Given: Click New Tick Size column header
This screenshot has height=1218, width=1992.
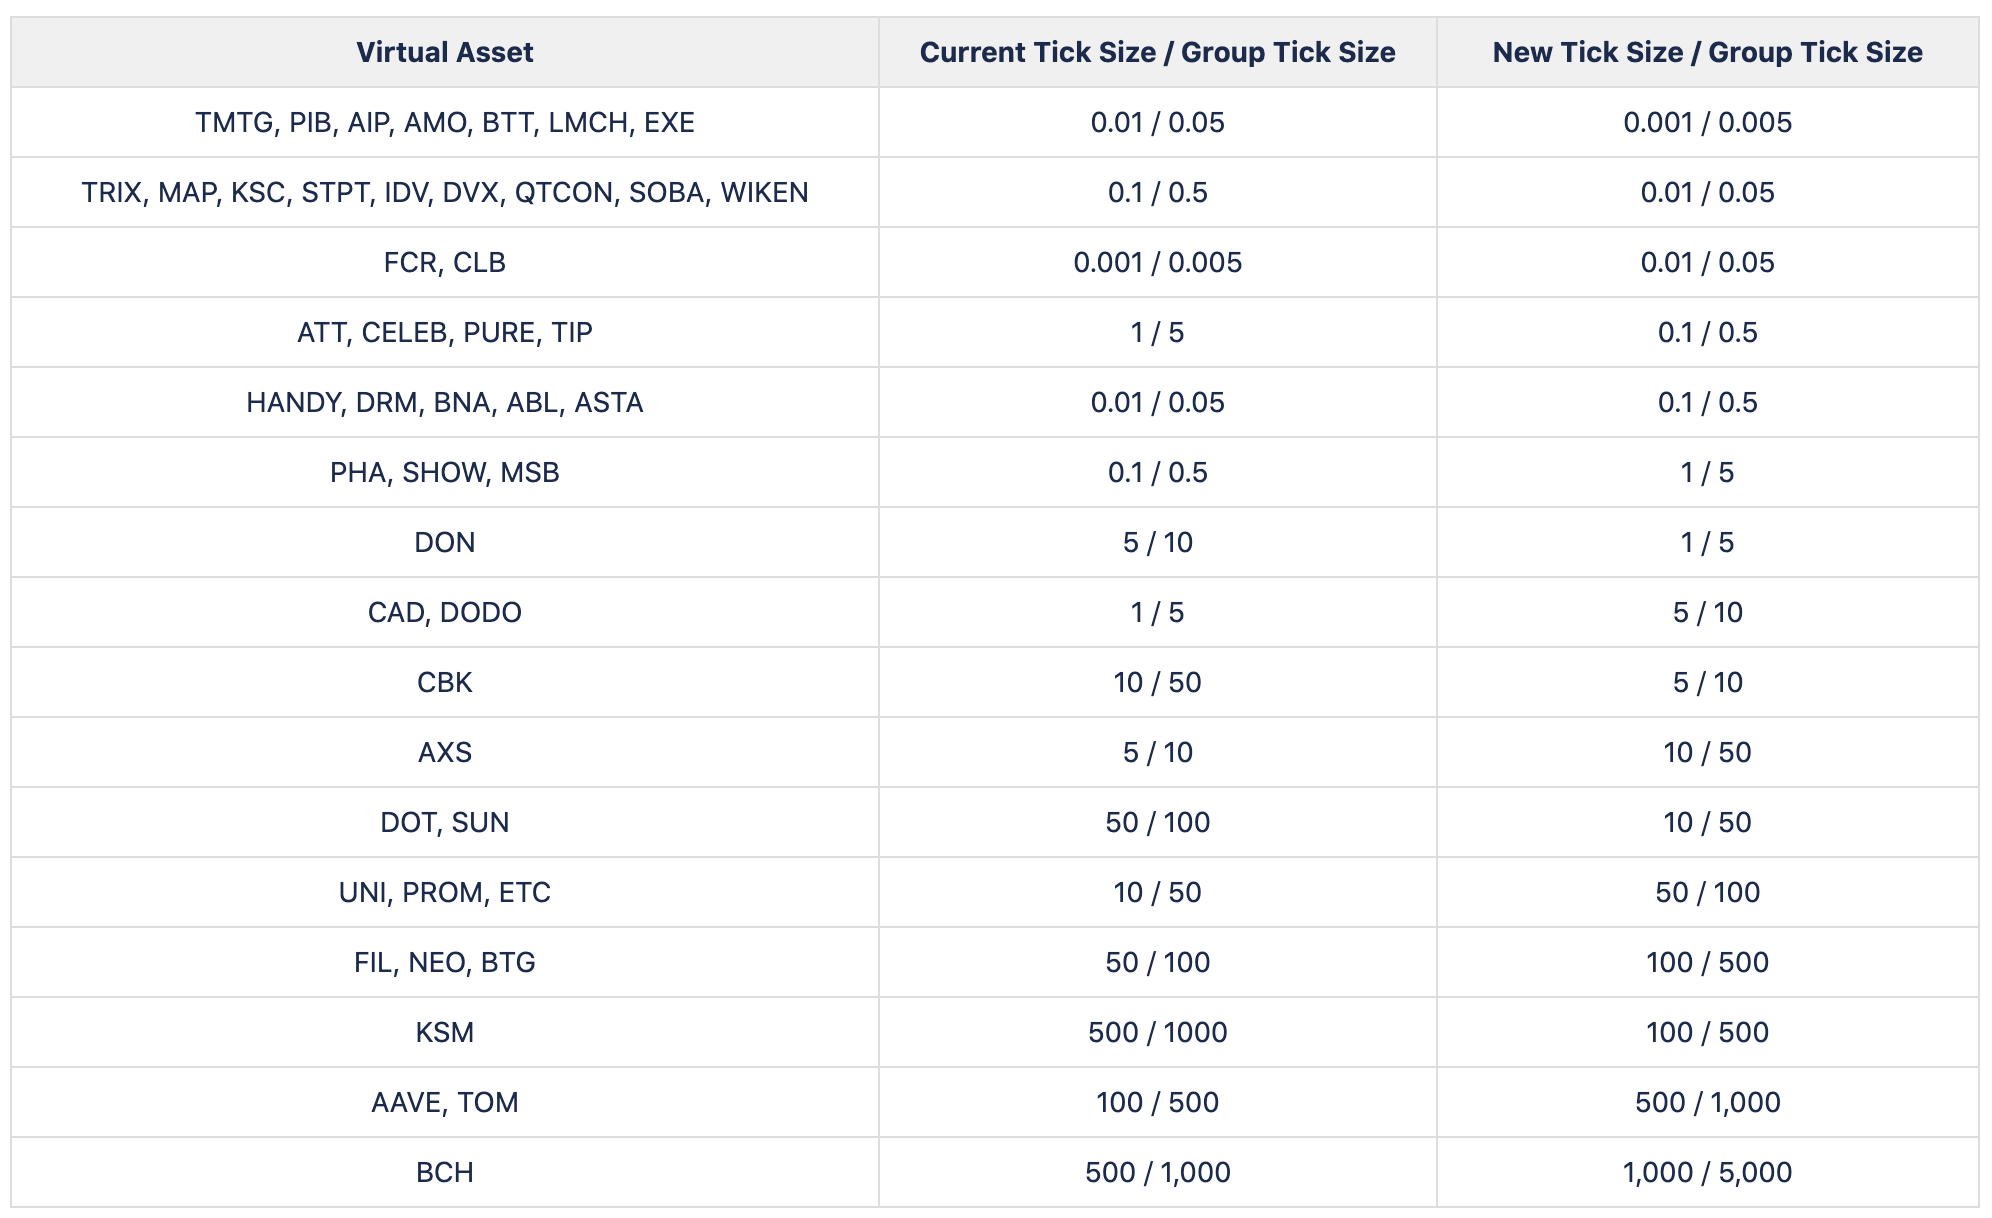Looking at the screenshot, I should (x=1707, y=52).
